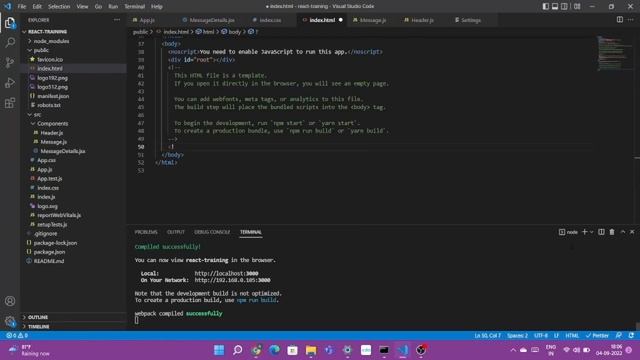Toggle bottom panel layout icon
This screenshot has height=360, width=640.
pyautogui.click(x=555, y=6)
